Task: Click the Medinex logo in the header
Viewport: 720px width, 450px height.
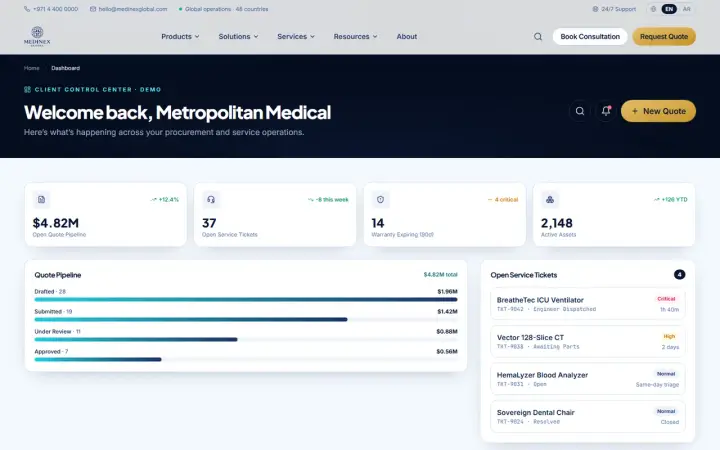Action: (x=37, y=36)
